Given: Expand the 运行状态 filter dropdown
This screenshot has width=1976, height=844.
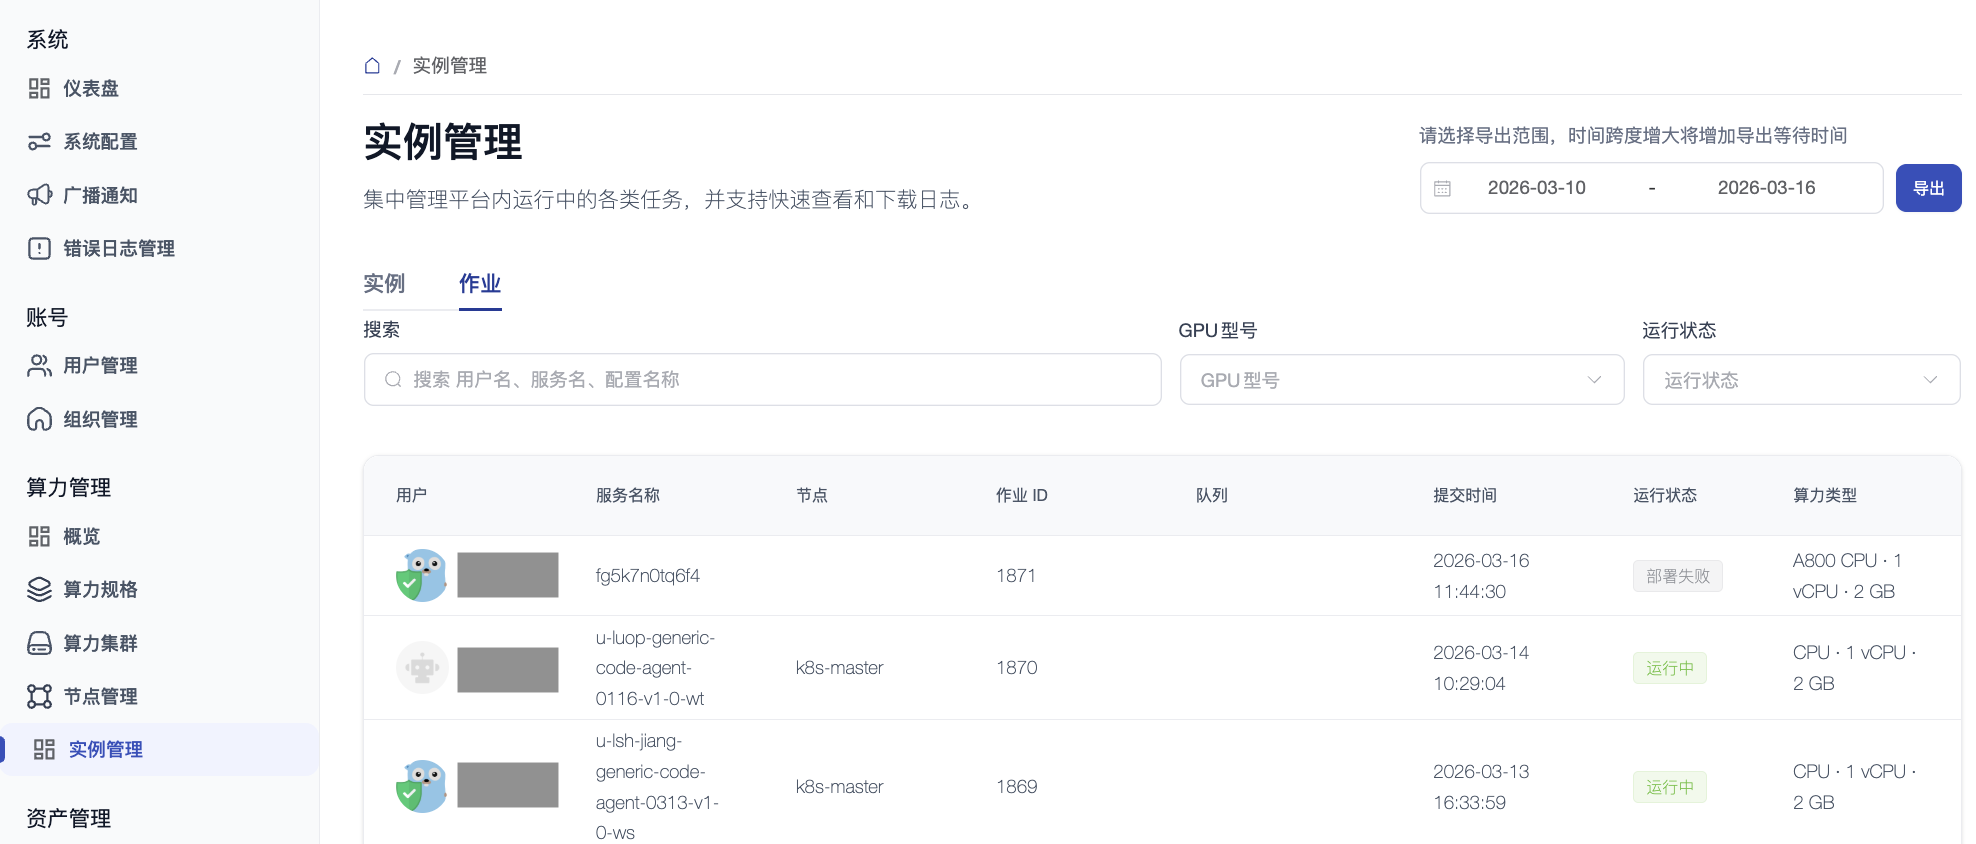Looking at the screenshot, I should pos(1800,380).
